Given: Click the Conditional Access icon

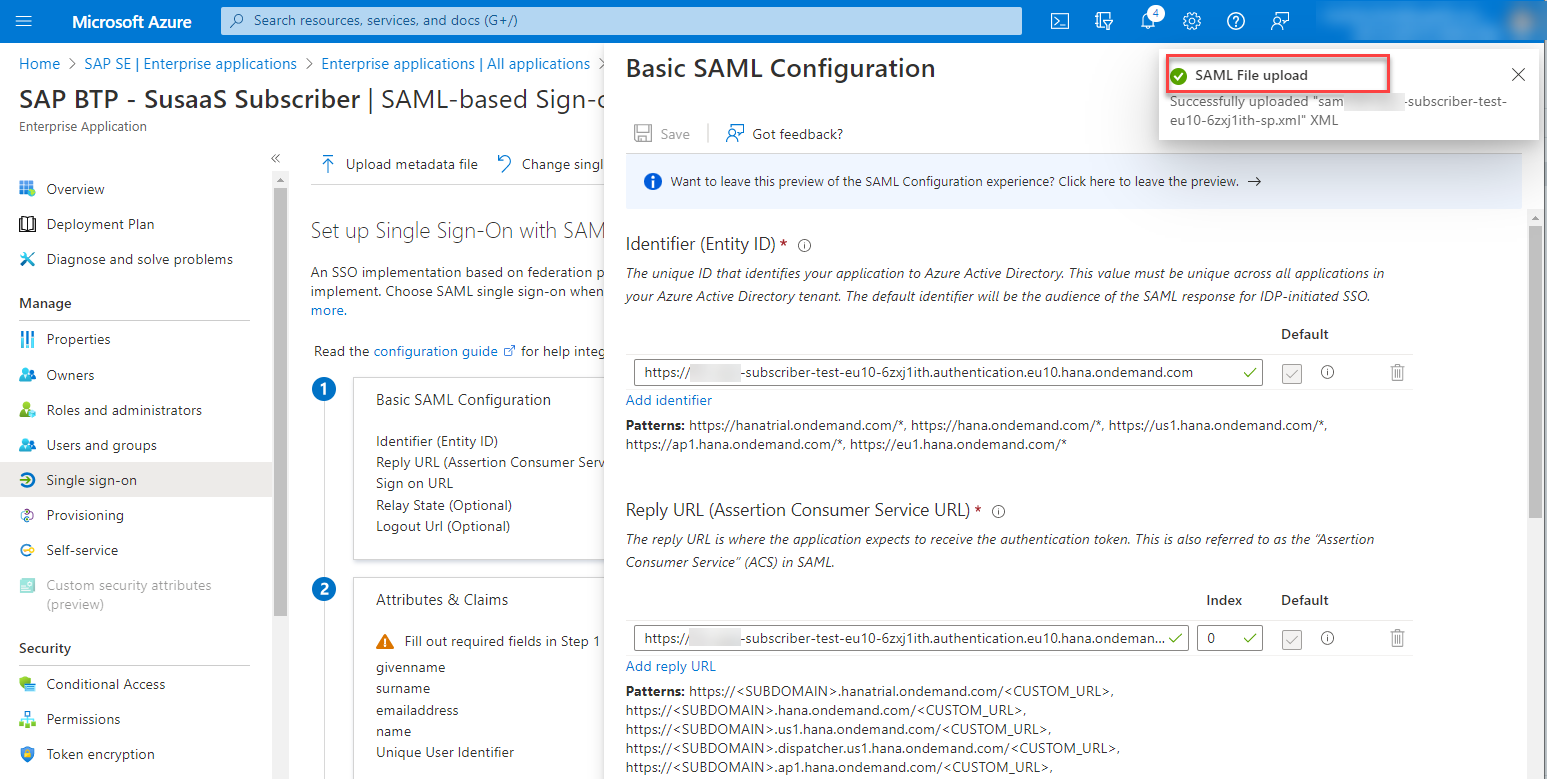Looking at the screenshot, I should [27, 684].
